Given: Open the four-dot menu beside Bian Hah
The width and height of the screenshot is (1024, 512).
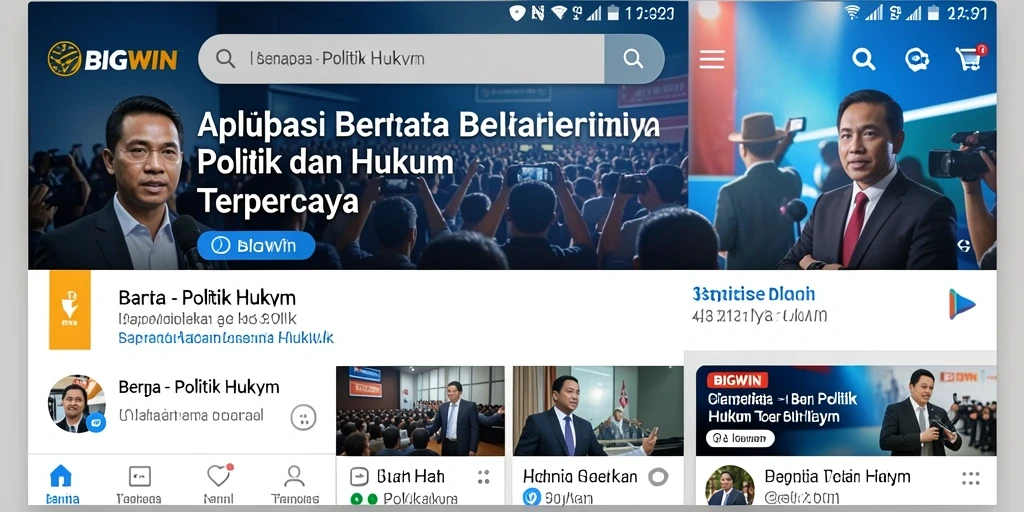Looking at the screenshot, I should tap(484, 477).
